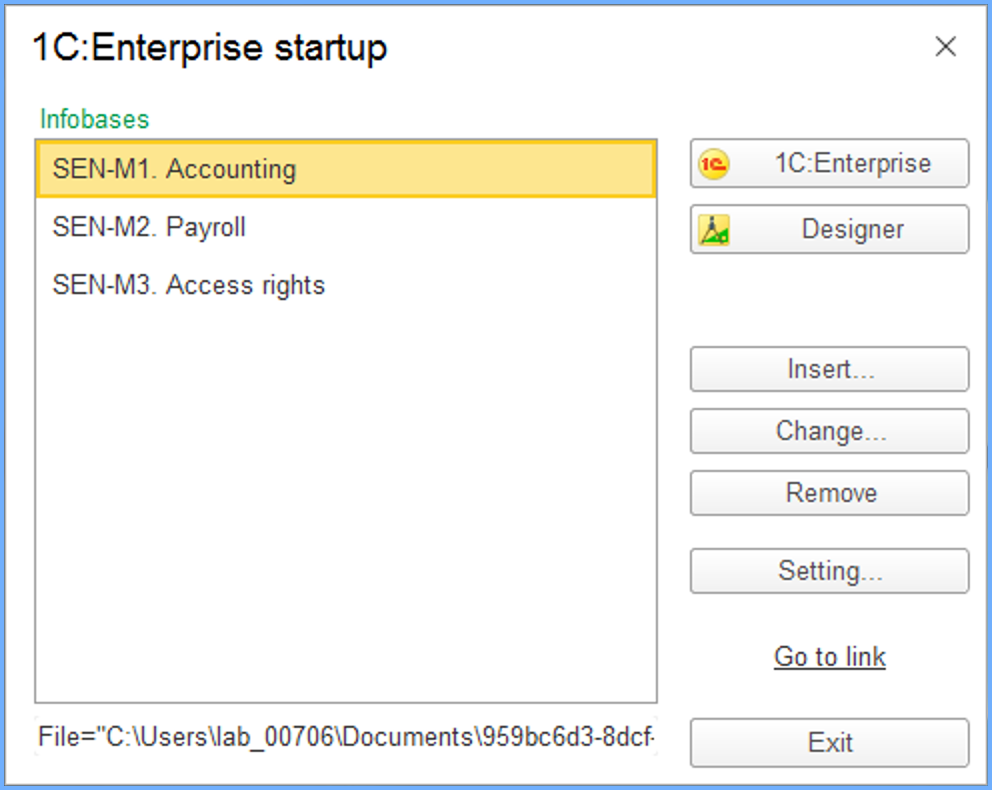Click blank area between Setting and Go to link
The width and height of the screenshot is (992, 790).
(x=829, y=615)
